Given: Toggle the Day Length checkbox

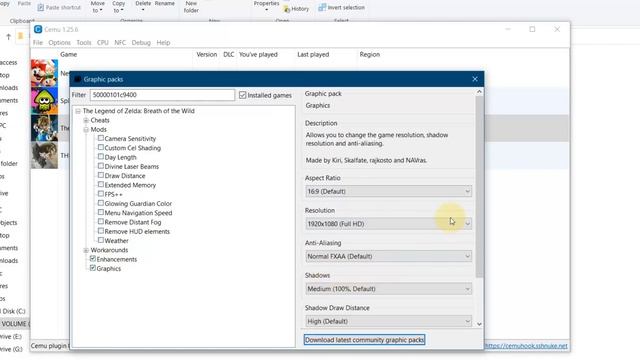Looking at the screenshot, I should click(x=100, y=157).
